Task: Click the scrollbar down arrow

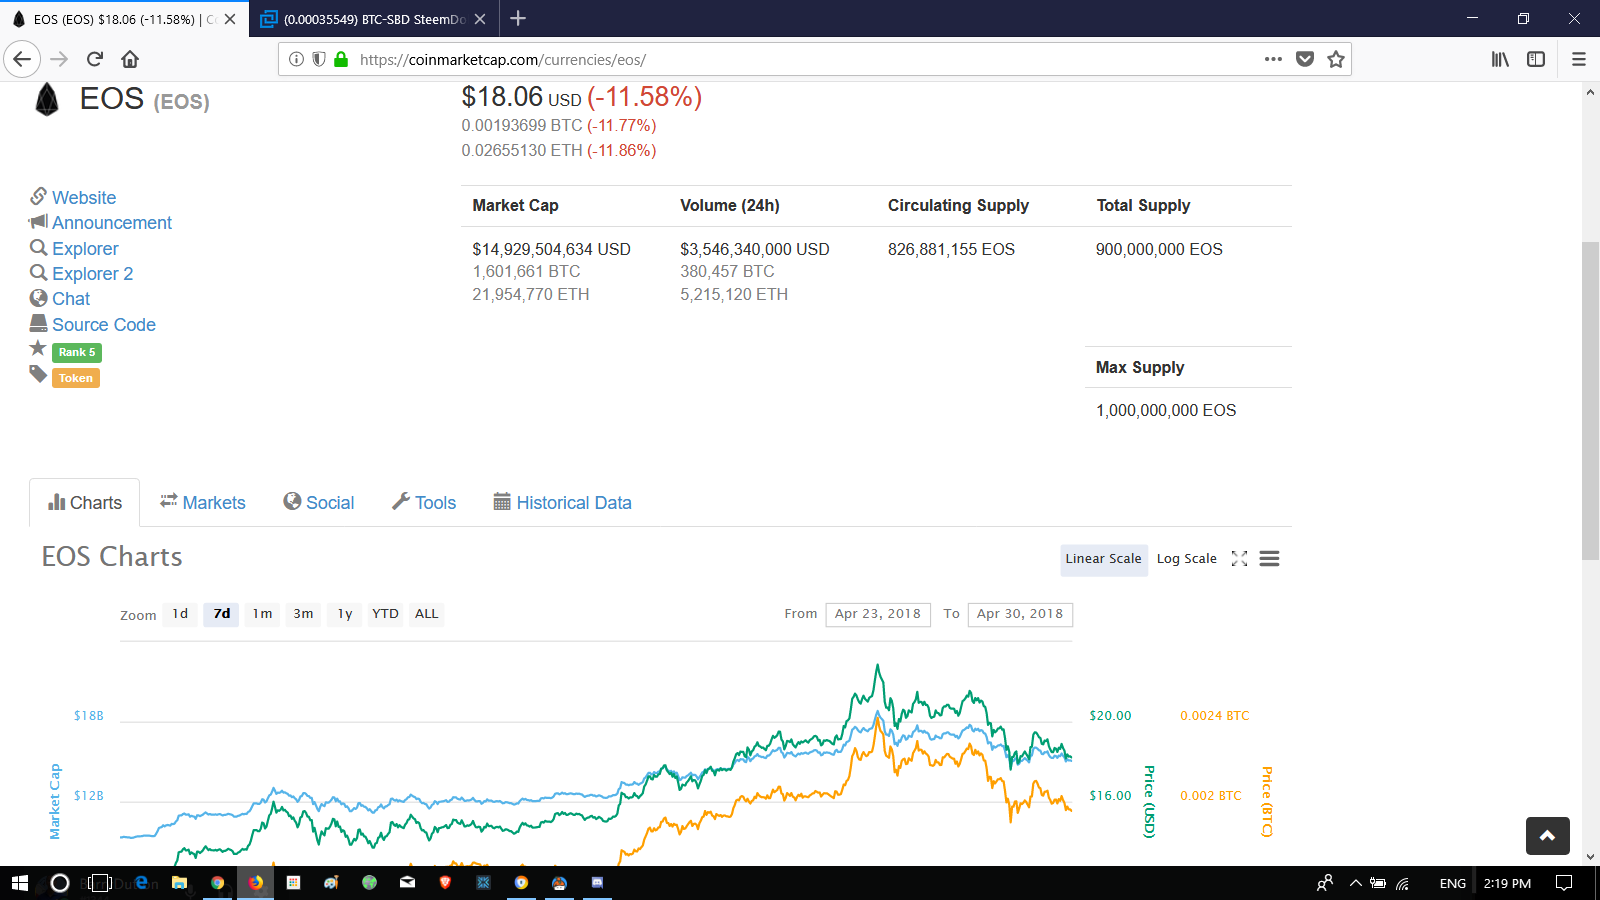Action: (1590, 857)
